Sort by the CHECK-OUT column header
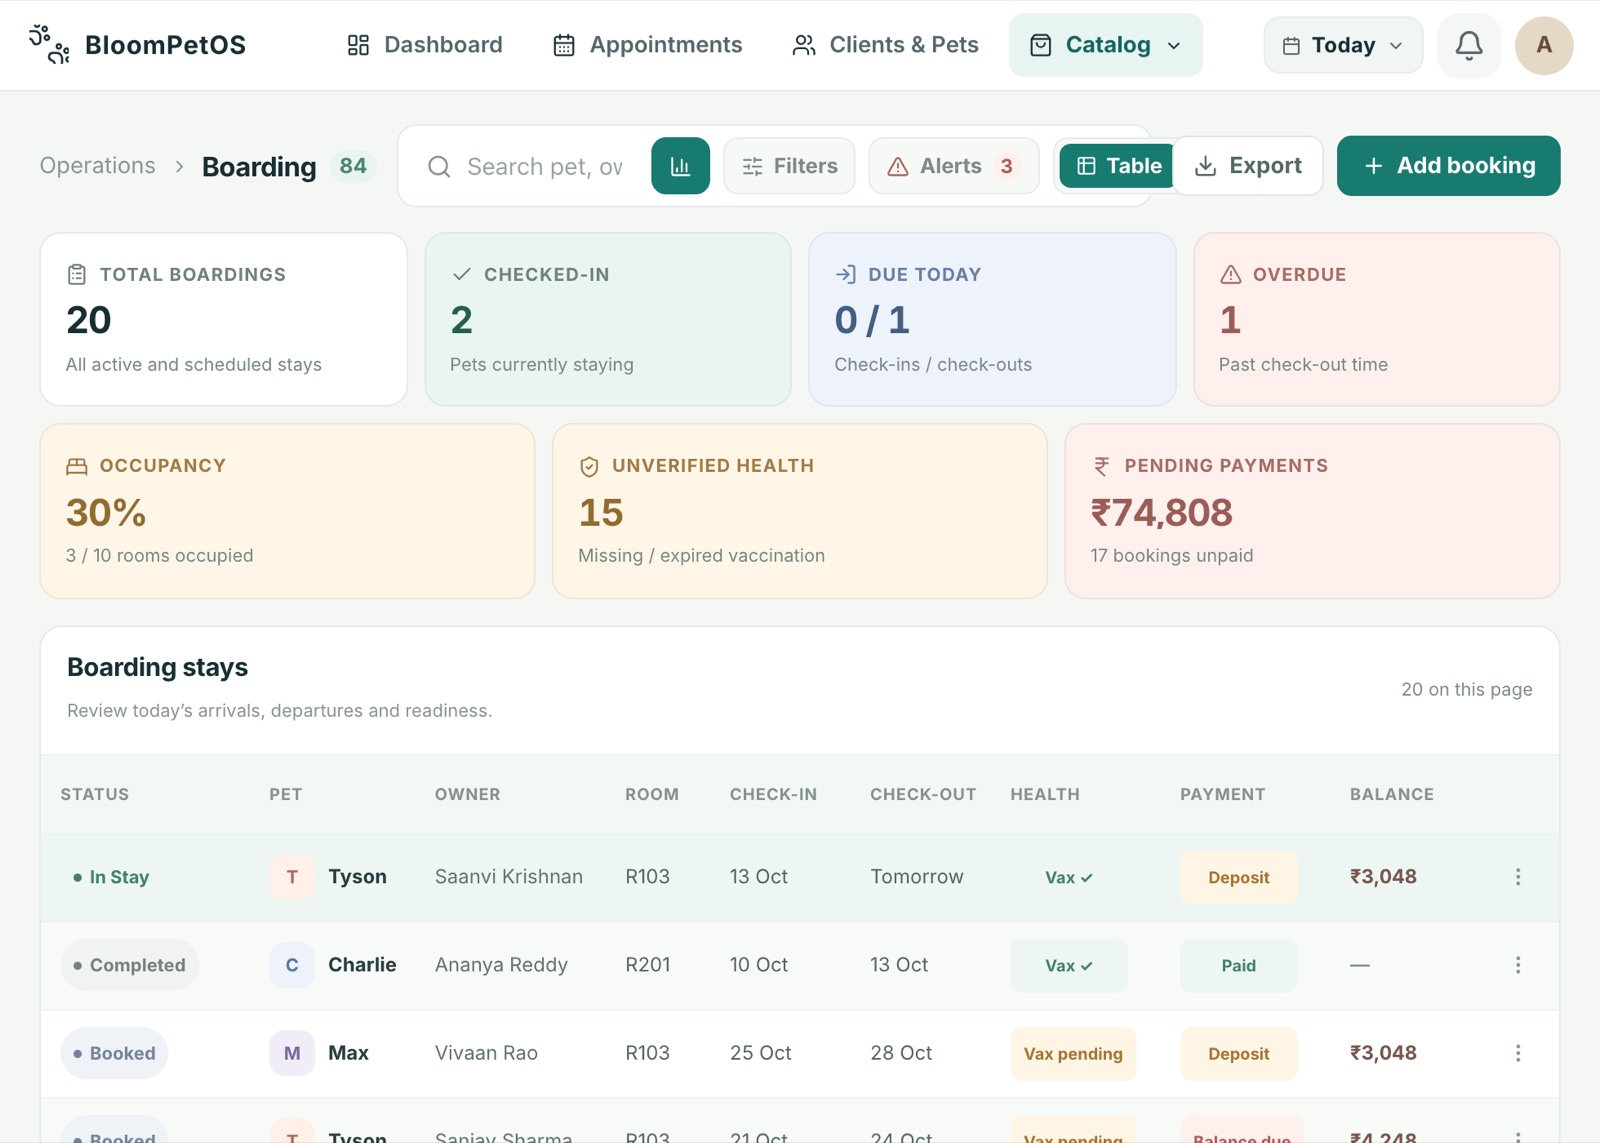 923,794
